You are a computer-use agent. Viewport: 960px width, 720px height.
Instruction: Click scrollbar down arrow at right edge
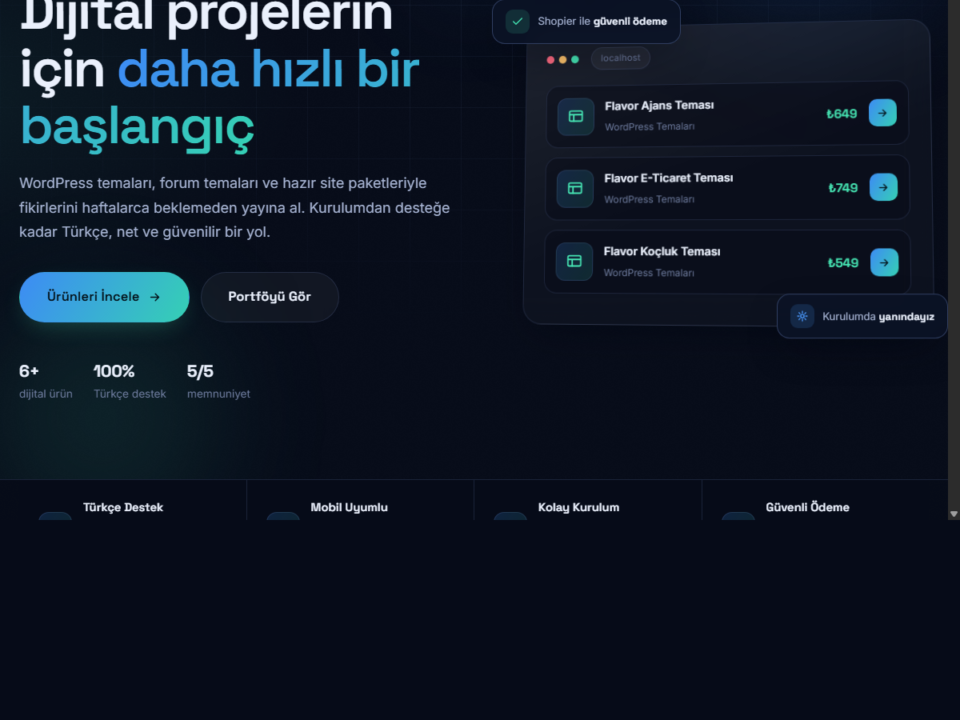[953, 514]
